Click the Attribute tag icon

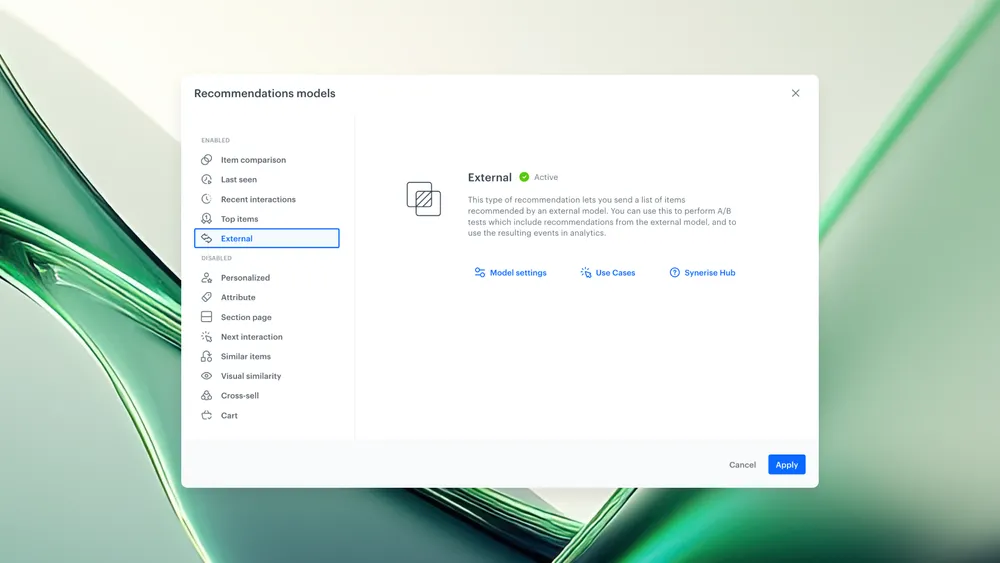coord(207,297)
